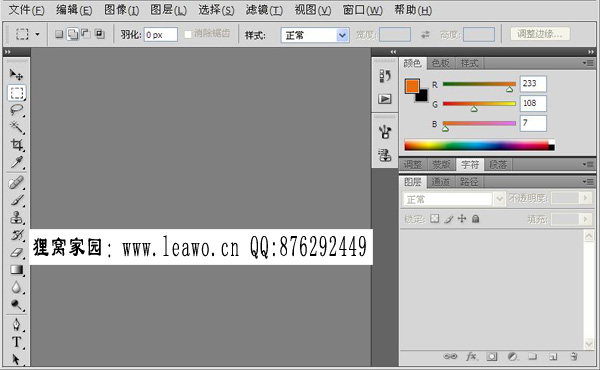Select the Pen tool
Image resolution: width=600 pixels, height=370 pixels.
point(16,324)
